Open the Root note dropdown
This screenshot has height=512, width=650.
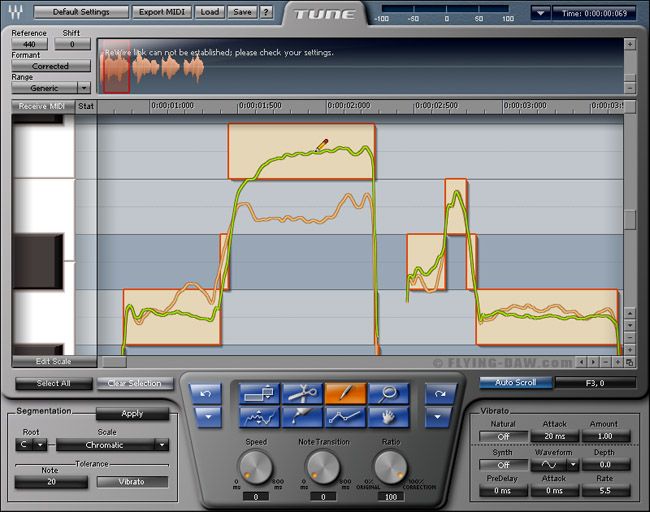[x=40, y=445]
